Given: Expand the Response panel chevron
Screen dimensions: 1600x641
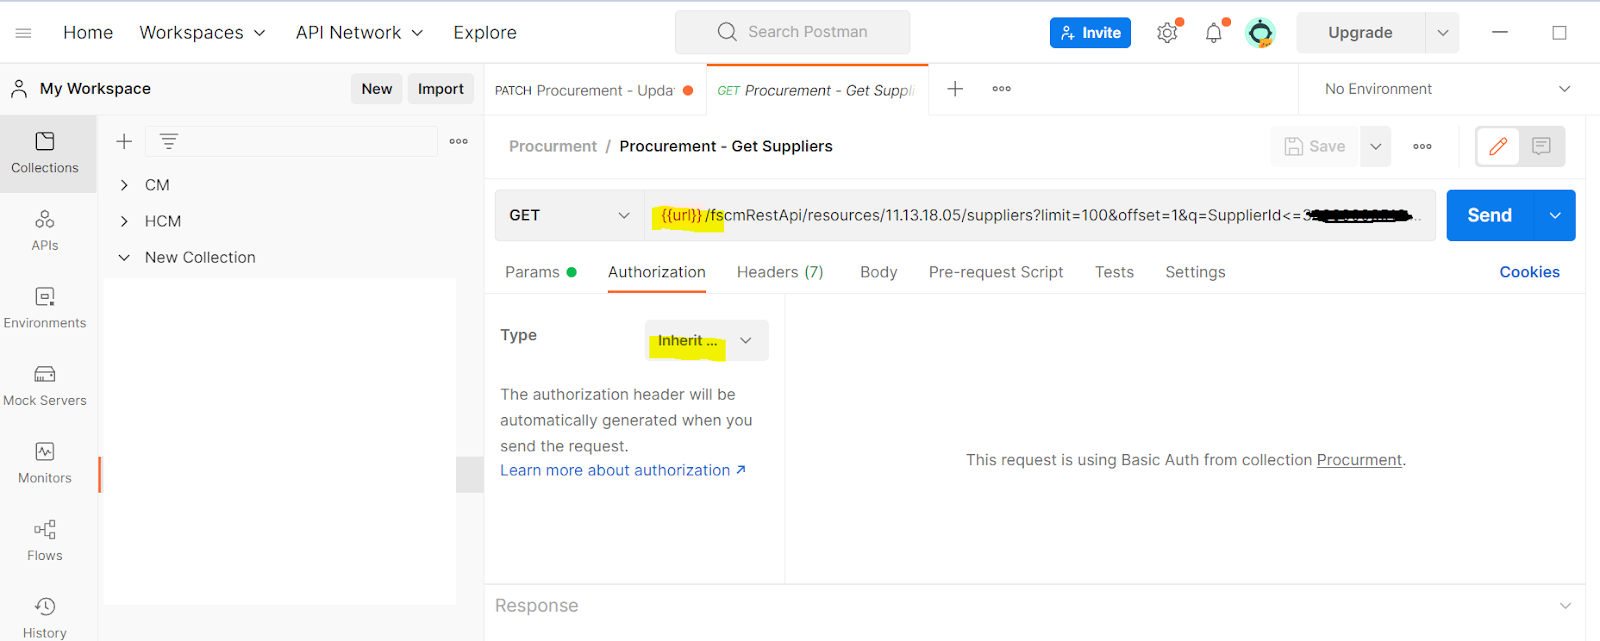Looking at the screenshot, I should click(1565, 606).
